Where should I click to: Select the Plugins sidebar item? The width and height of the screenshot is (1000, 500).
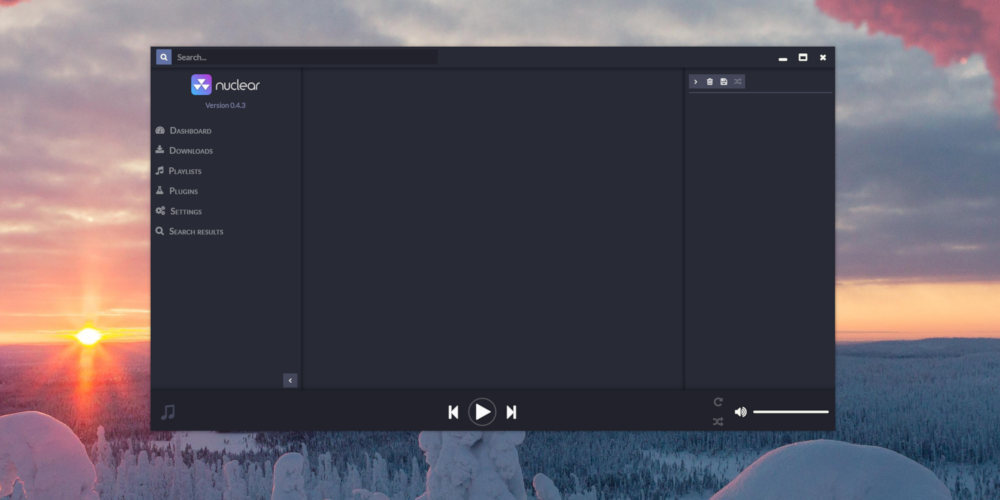[x=183, y=191]
